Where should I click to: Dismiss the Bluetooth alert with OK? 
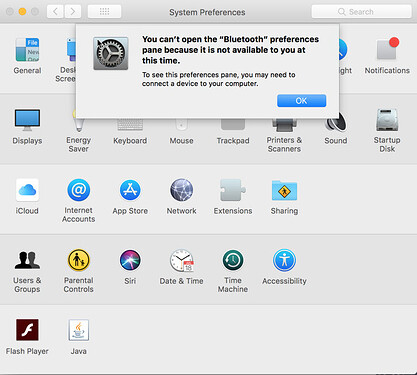[x=301, y=101]
